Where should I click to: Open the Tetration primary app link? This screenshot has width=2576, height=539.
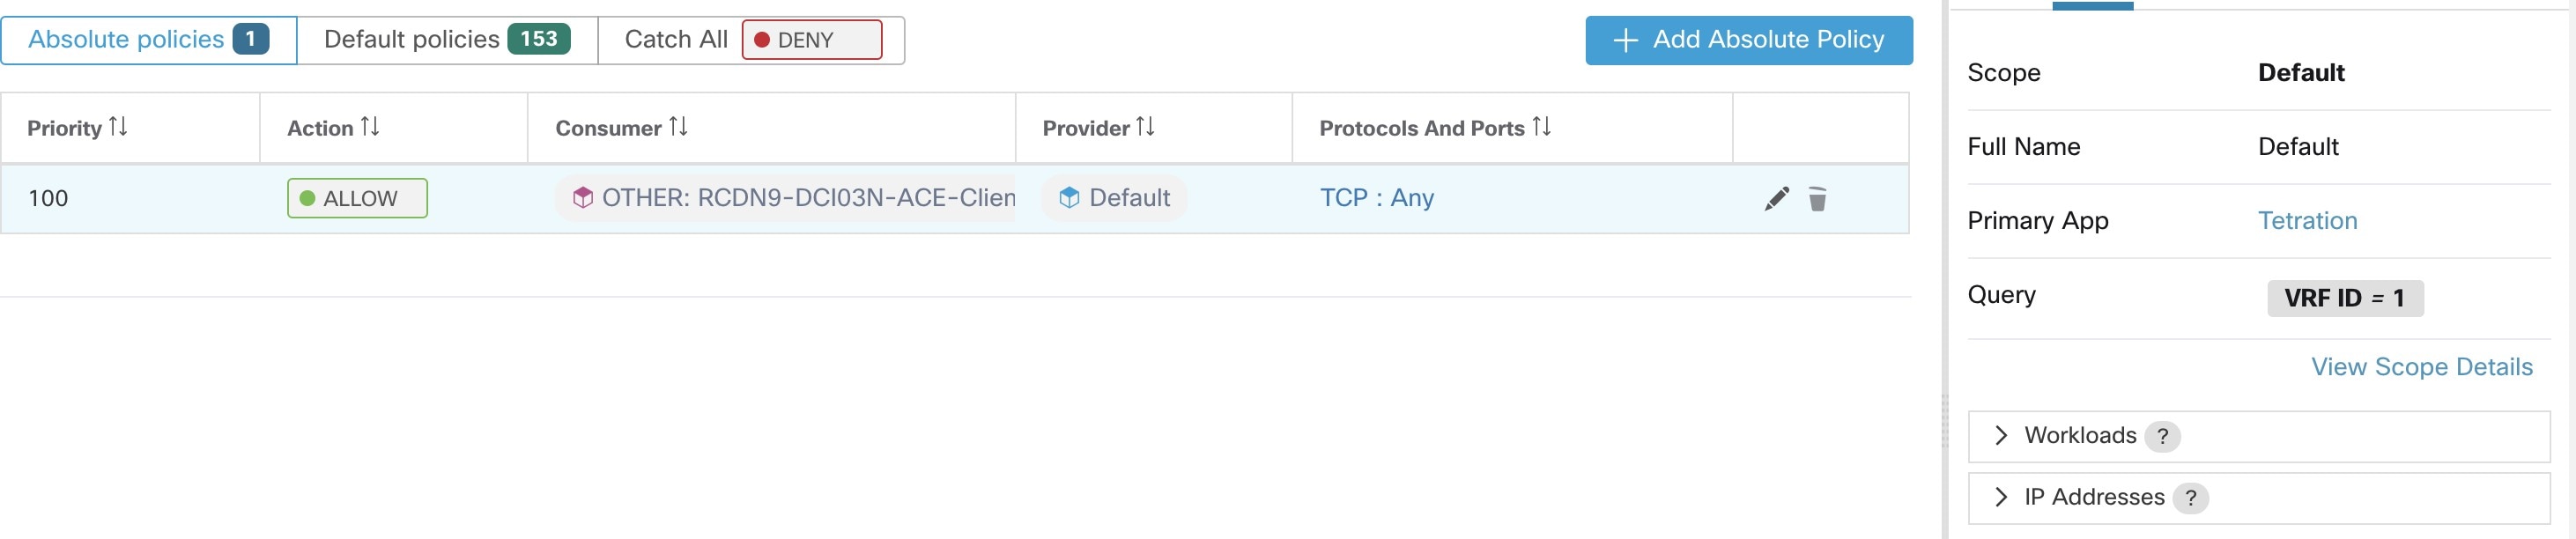pos(2307,221)
